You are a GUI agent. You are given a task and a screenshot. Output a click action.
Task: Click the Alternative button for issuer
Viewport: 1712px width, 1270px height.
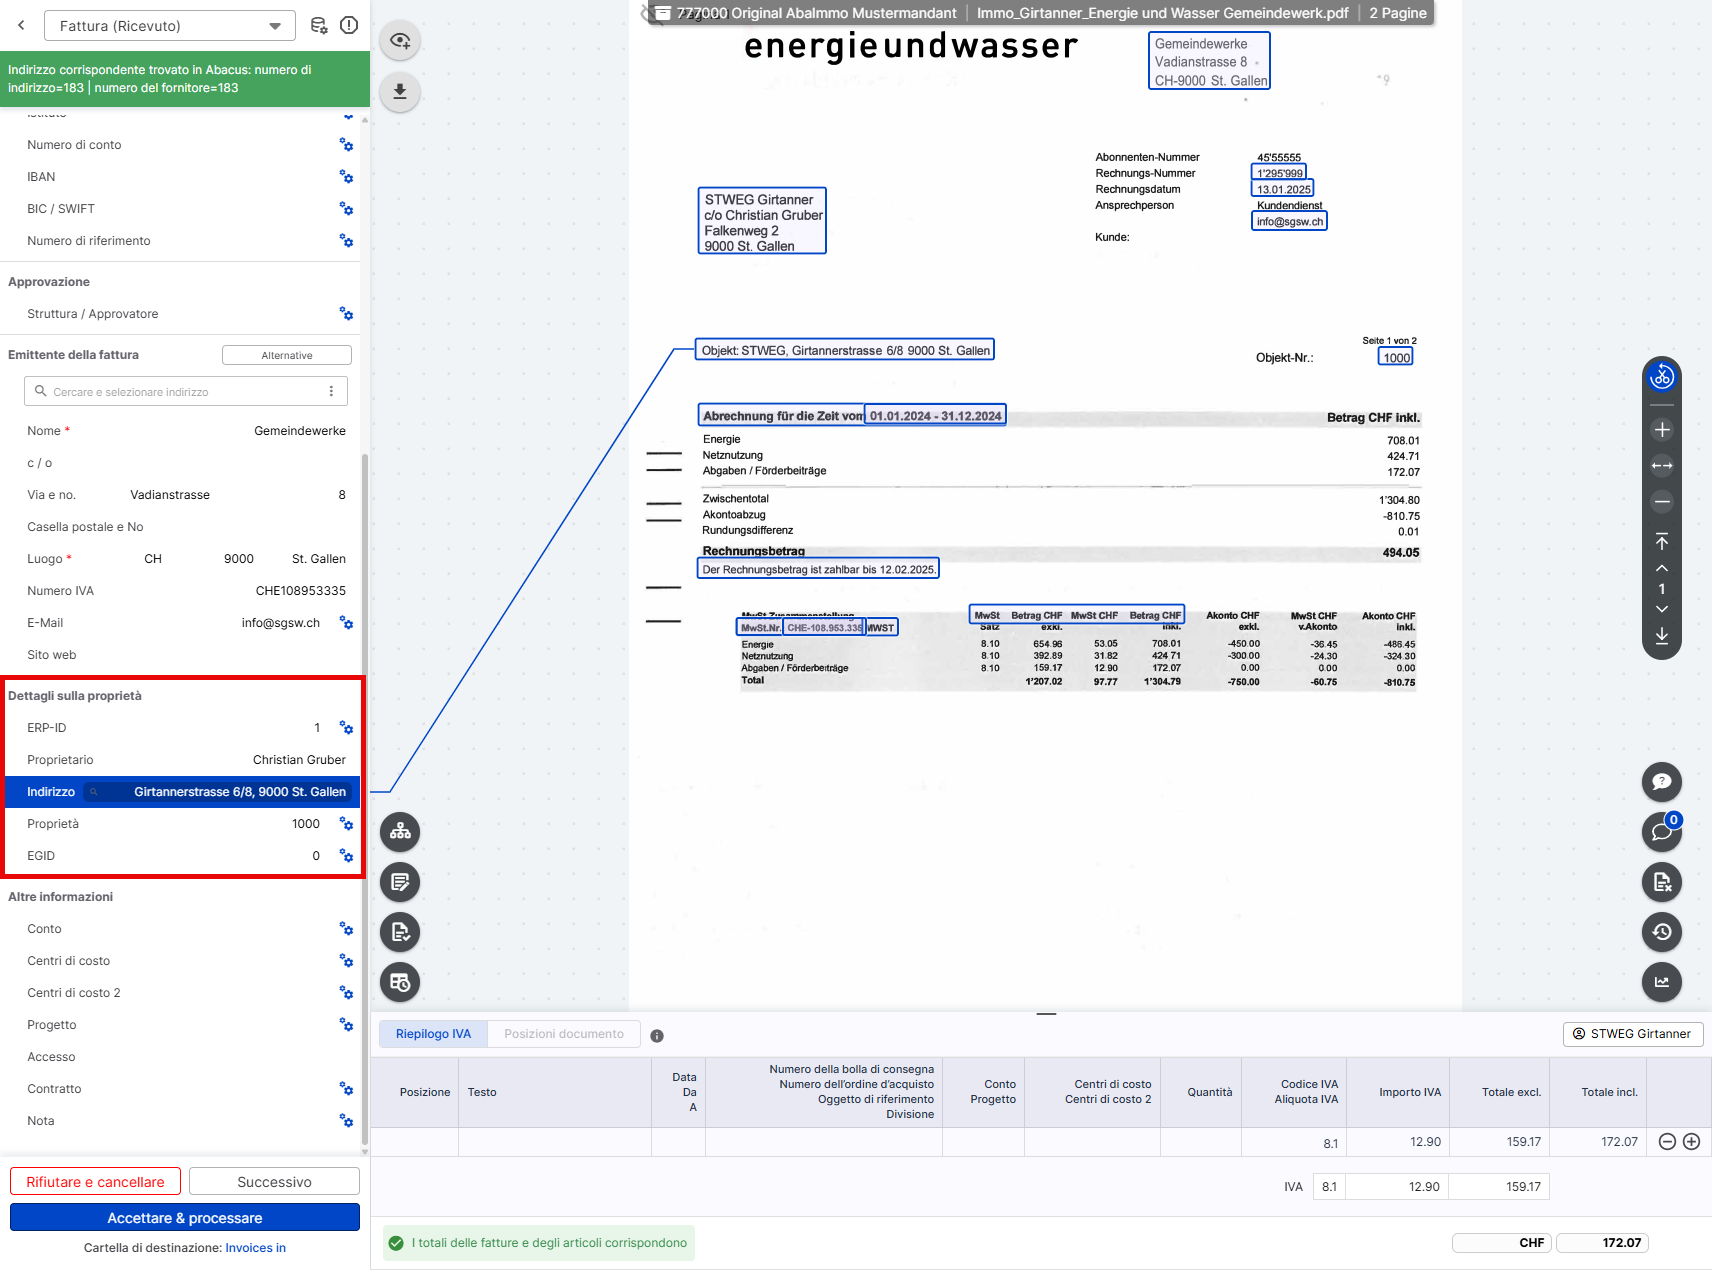click(x=287, y=355)
